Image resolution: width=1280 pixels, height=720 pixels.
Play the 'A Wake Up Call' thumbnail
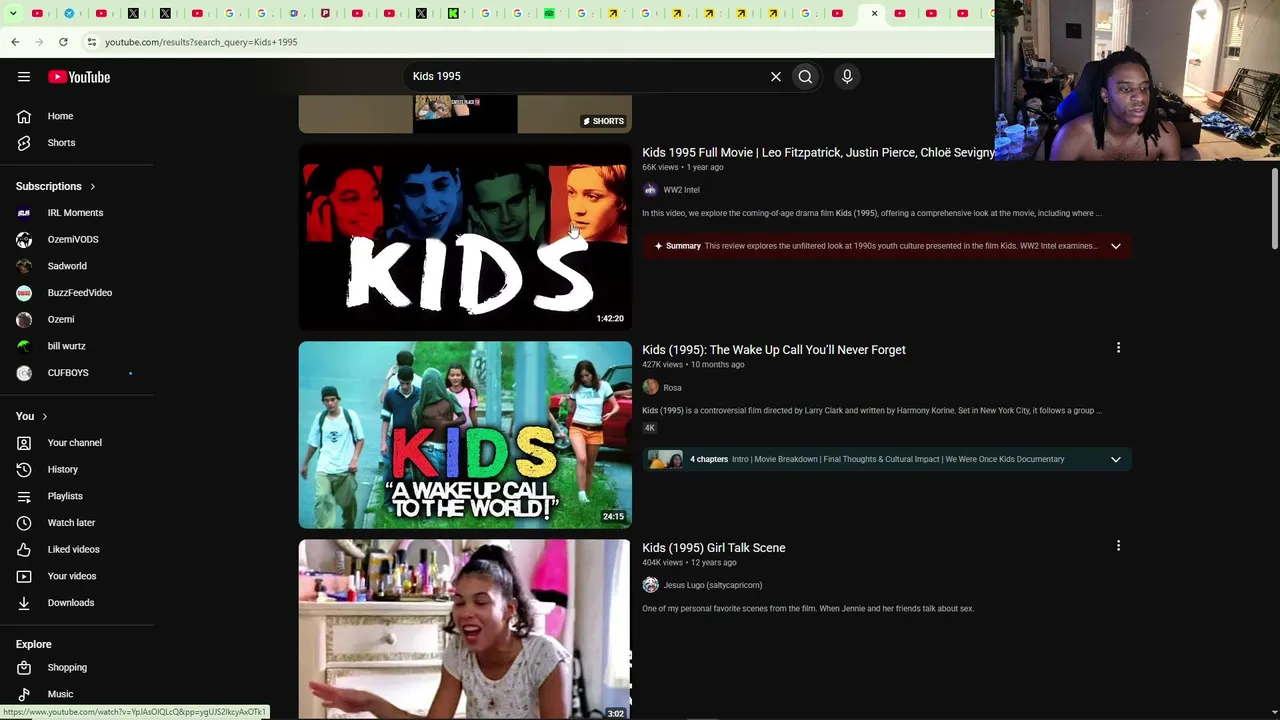pyautogui.click(x=465, y=435)
